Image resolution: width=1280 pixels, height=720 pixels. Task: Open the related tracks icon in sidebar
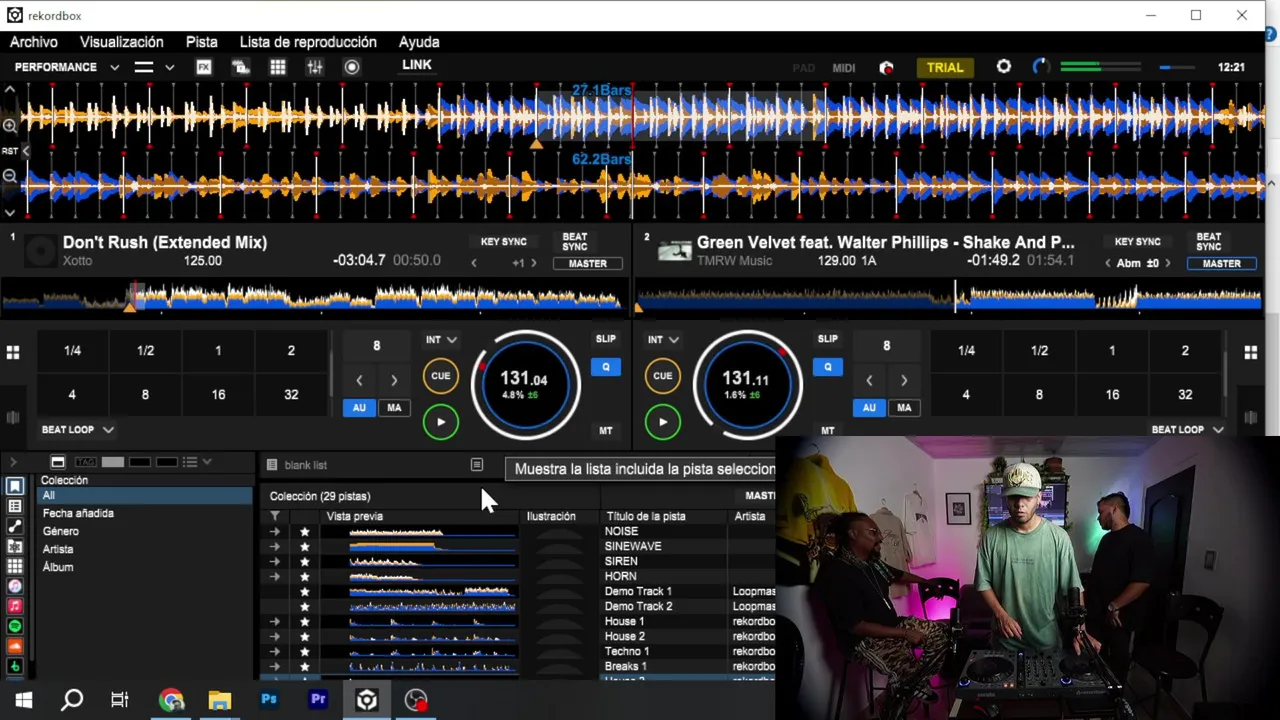[x=15, y=527]
